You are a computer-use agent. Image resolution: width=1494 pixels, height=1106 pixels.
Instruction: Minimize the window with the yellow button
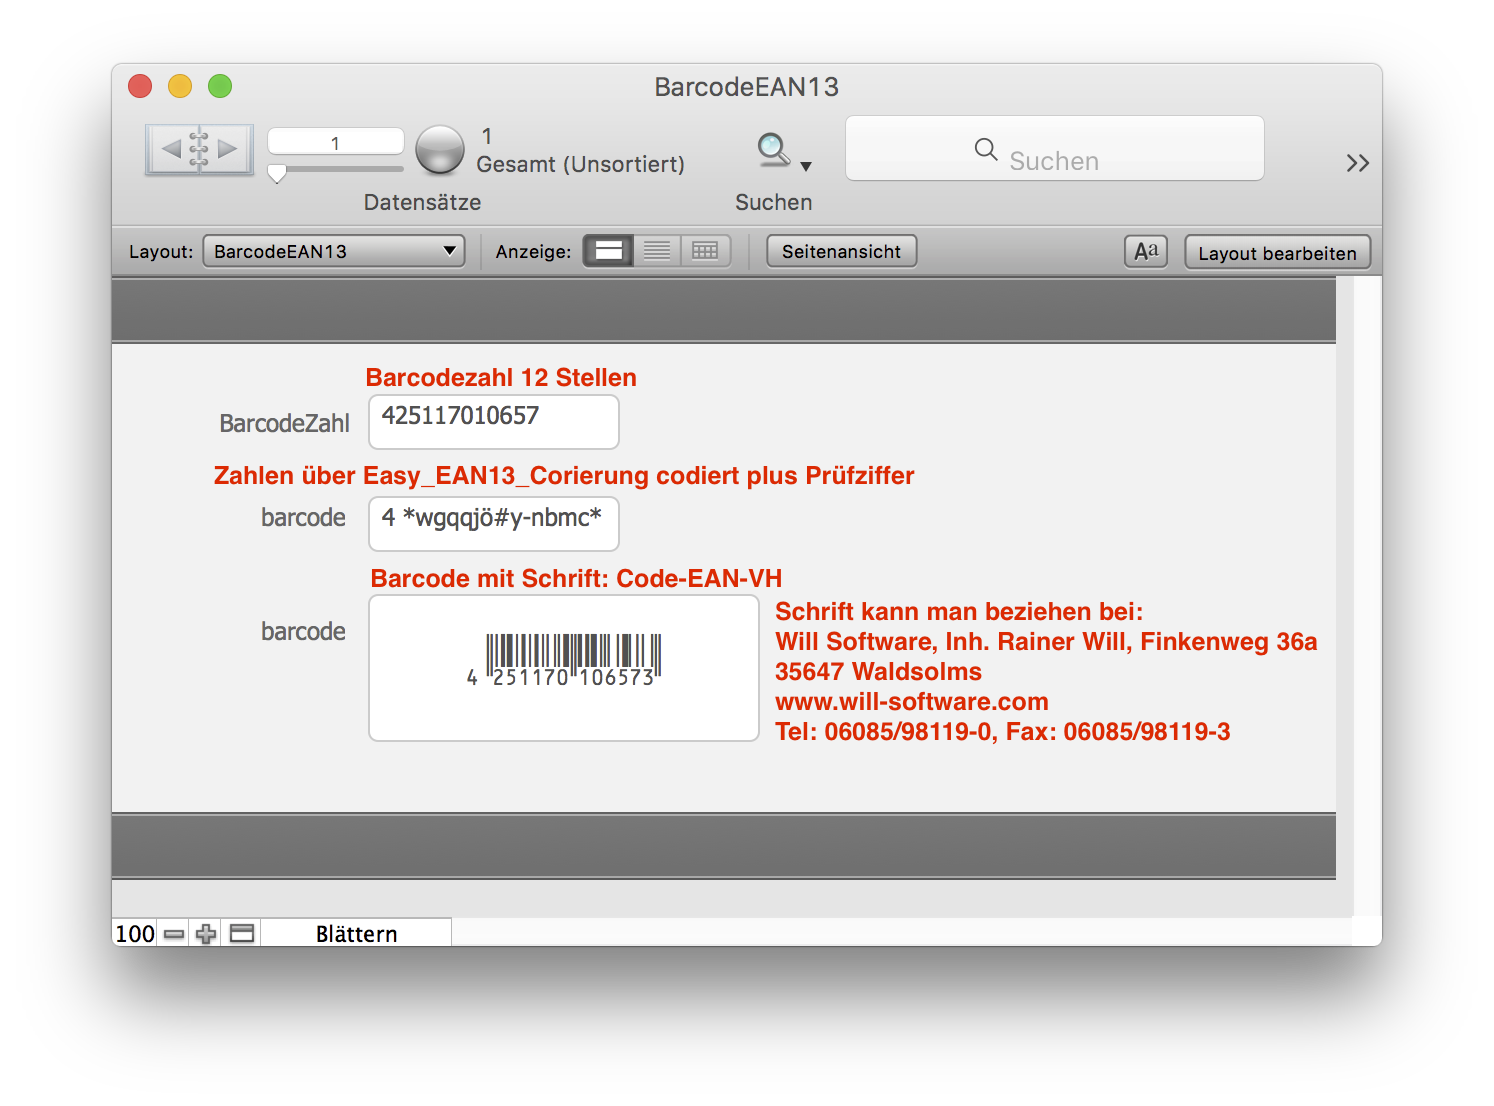tap(180, 86)
